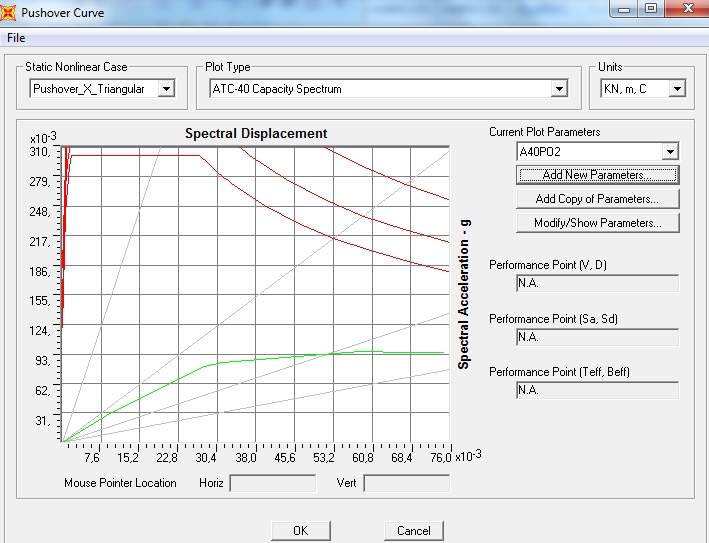Click the 93, vertical axis label
This screenshot has width=709, height=543.
[x=43, y=361]
